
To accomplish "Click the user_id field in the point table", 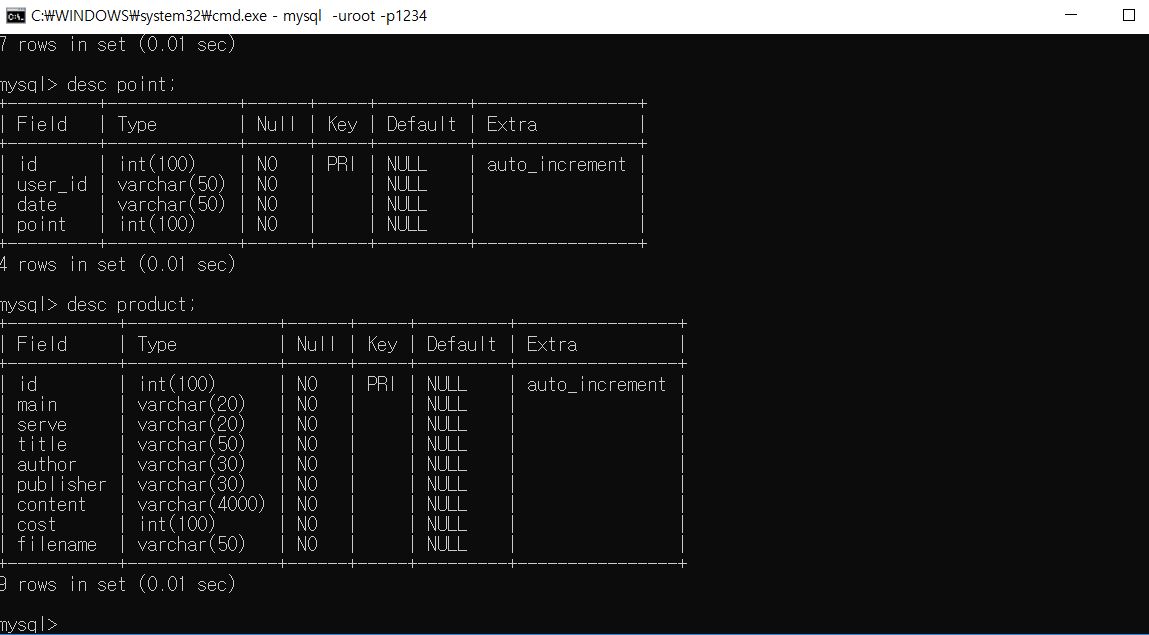I will 52,184.
